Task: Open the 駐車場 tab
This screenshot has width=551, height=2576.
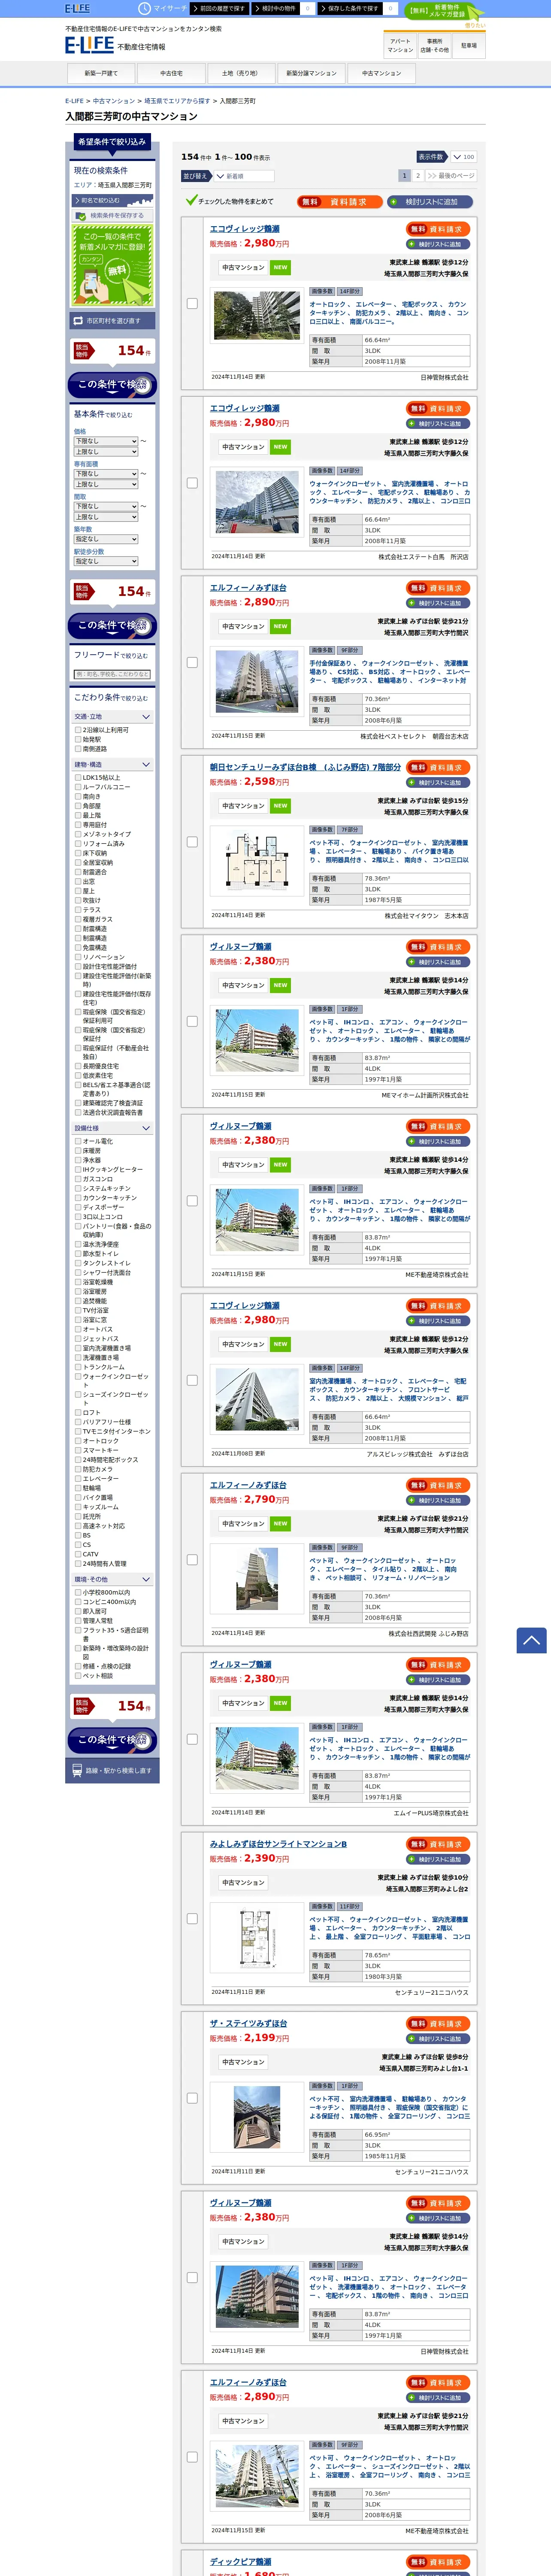Action: [x=468, y=46]
